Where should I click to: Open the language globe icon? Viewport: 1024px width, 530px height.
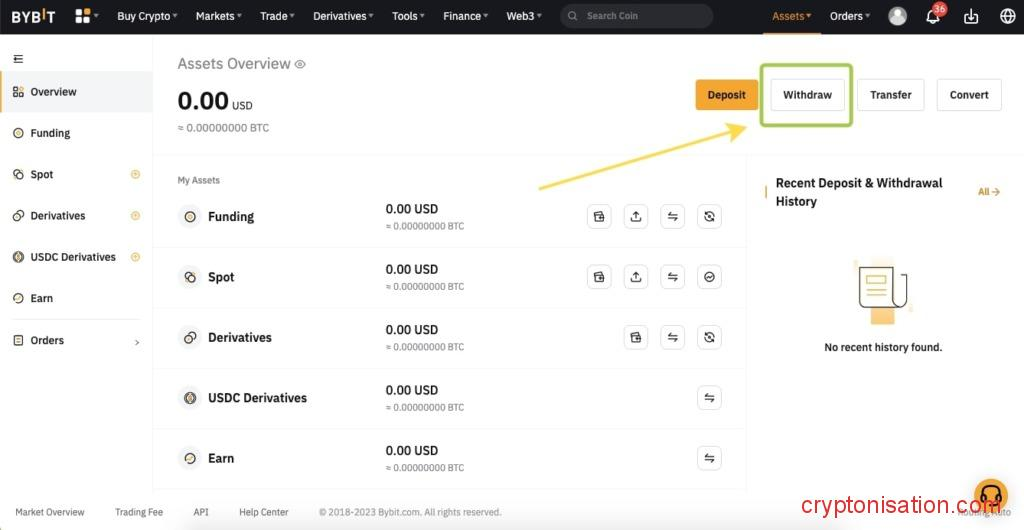(x=1007, y=16)
